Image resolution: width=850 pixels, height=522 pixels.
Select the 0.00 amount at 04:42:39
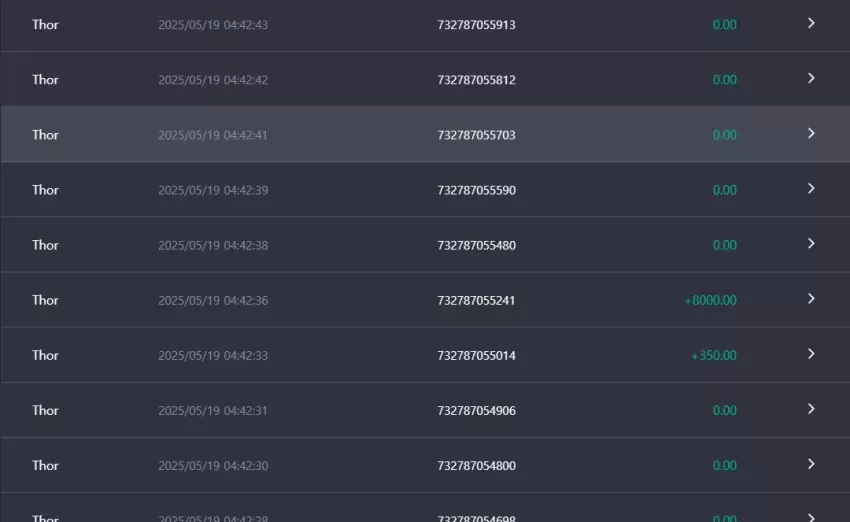tap(725, 190)
